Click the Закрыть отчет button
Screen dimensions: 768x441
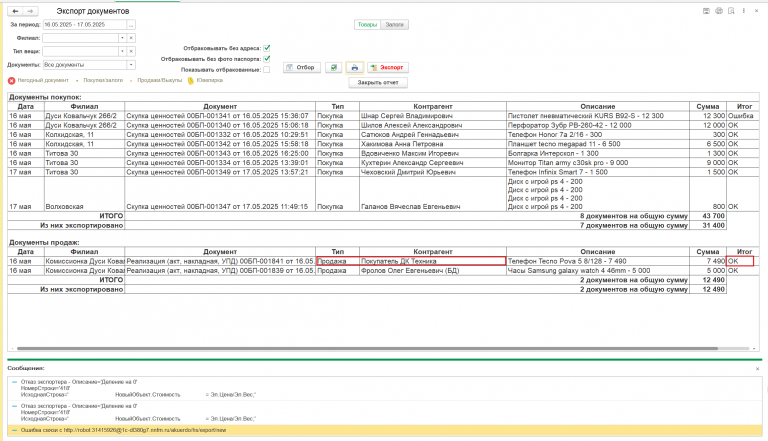pyautogui.click(x=378, y=82)
